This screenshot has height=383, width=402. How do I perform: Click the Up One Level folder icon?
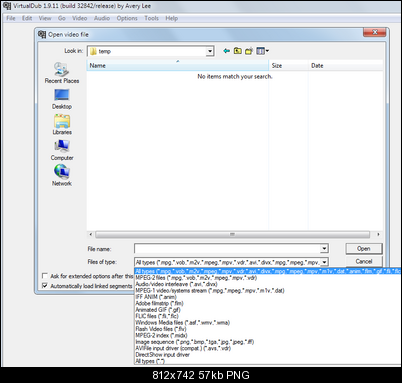coord(238,51)
